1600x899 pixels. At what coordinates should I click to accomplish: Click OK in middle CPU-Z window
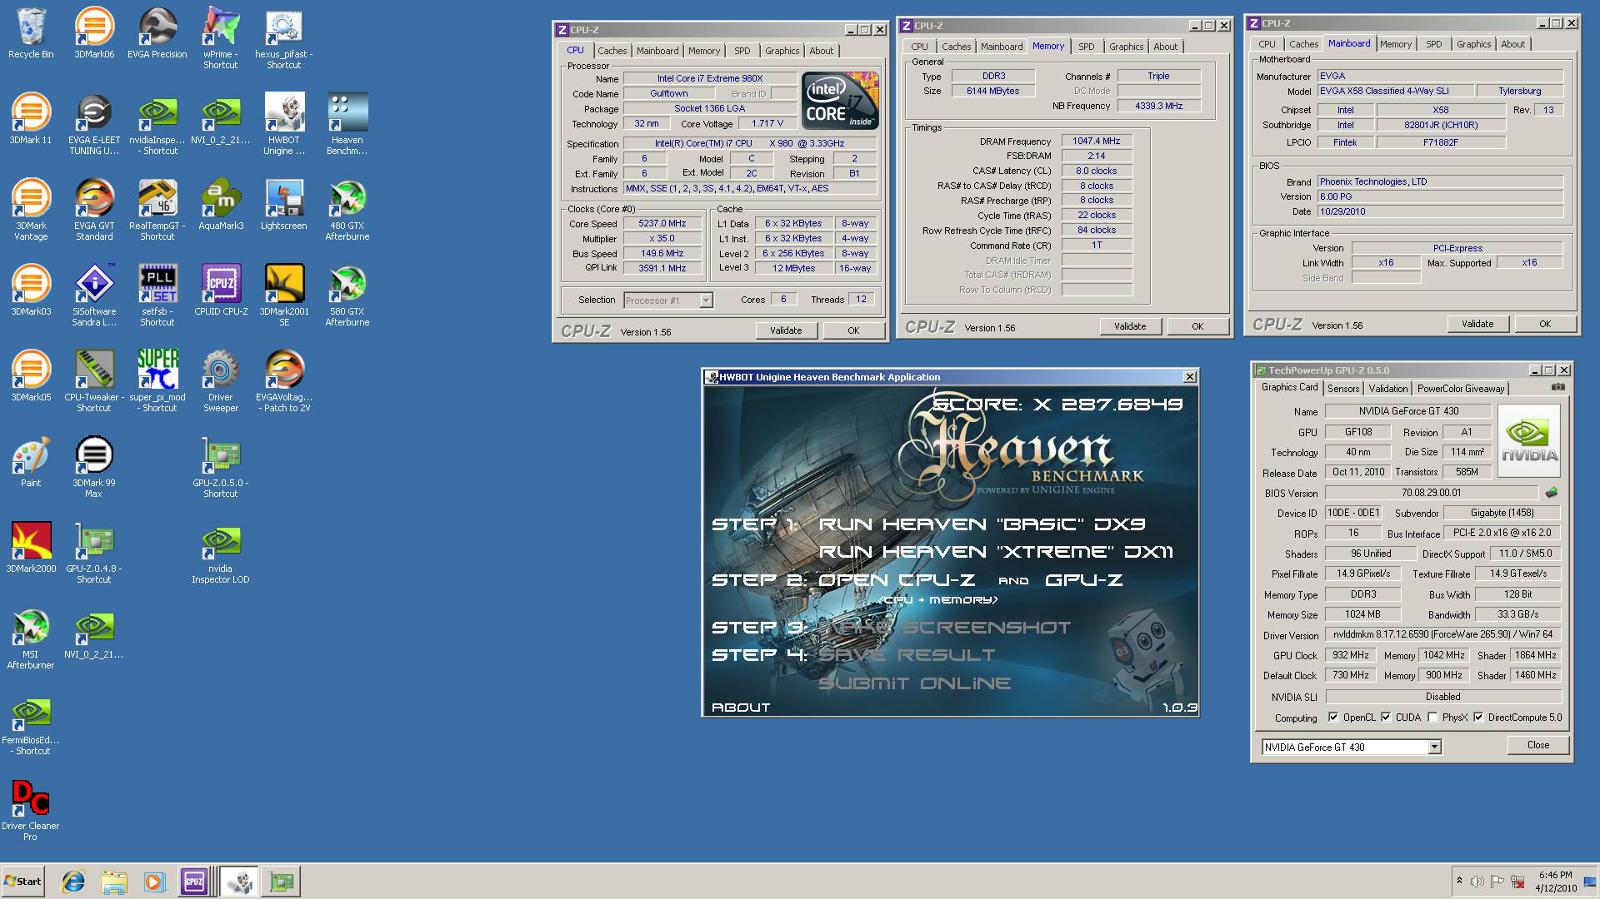coord(1198,327)
